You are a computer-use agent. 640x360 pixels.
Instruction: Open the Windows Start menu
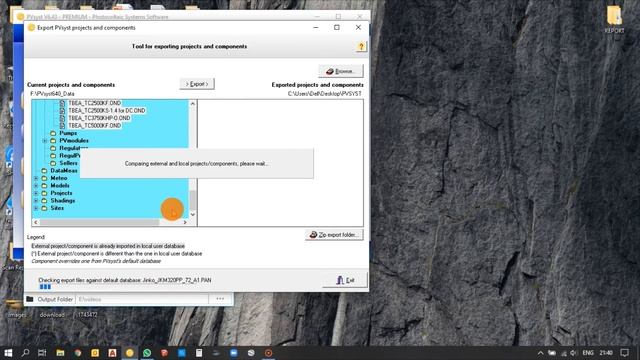(x=8, y=353)
